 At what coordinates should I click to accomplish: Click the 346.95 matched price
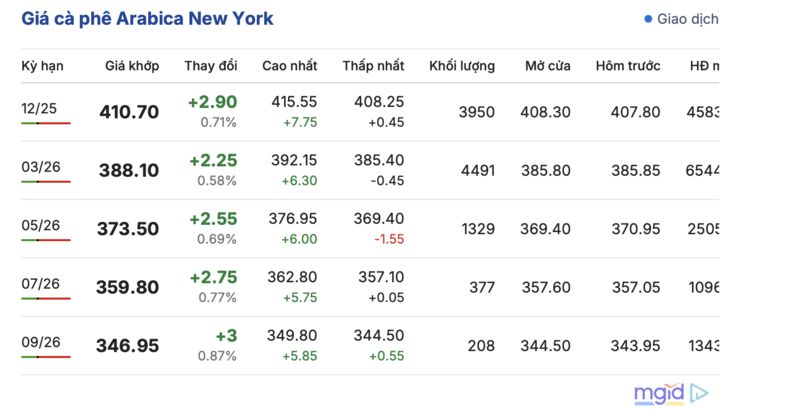click(127, 346)
